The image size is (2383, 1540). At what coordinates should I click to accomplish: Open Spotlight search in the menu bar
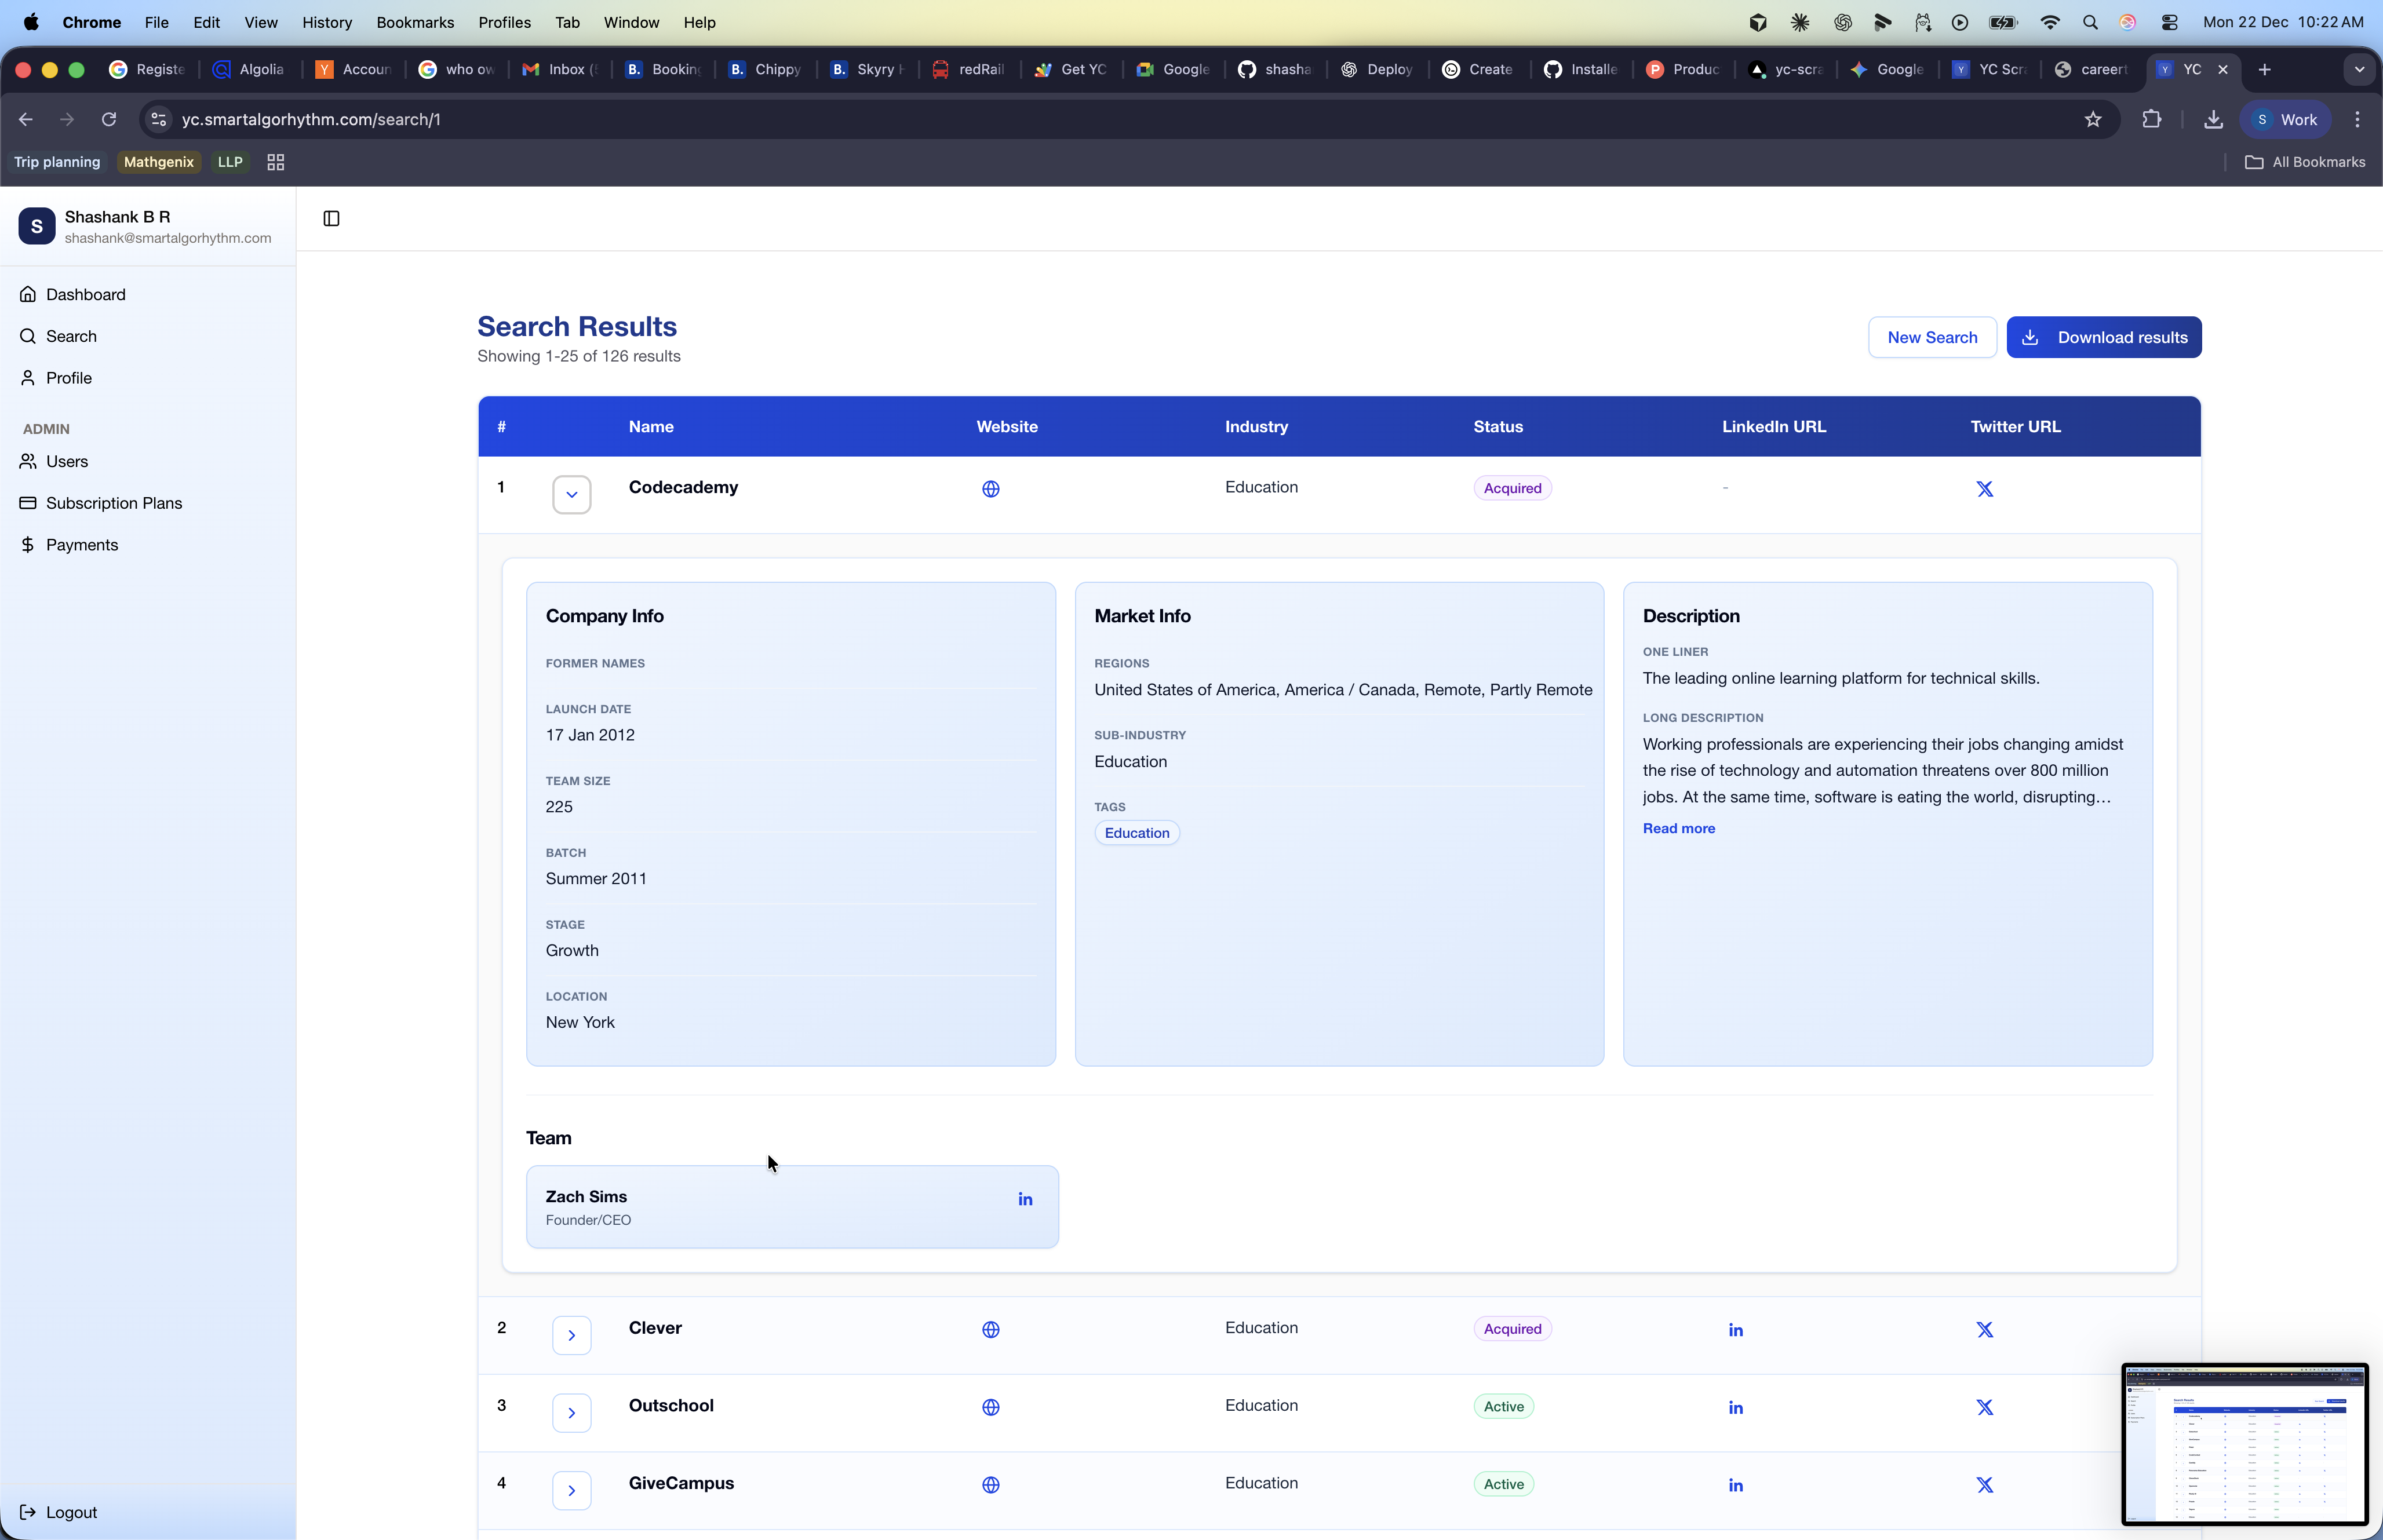[x=2089, y=22]
